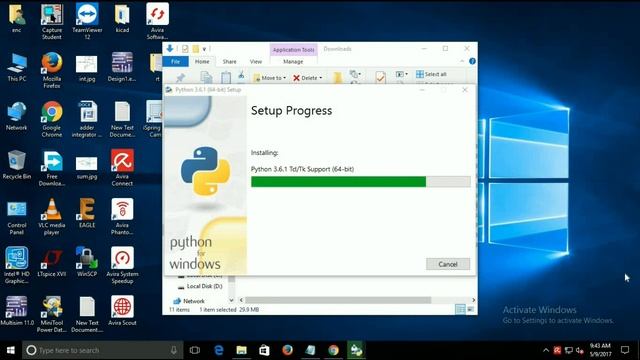Click the taskbar search box
This screenshot has width=640, height=360.
point(102,350)
